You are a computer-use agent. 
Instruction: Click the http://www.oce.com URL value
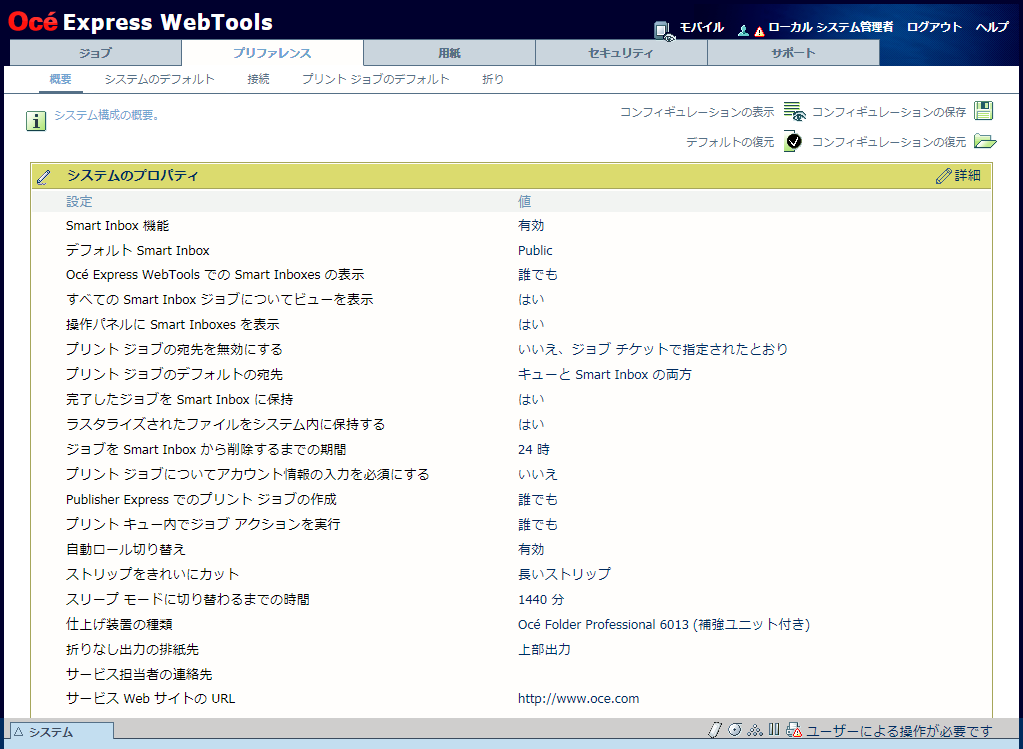pos(579,699)
